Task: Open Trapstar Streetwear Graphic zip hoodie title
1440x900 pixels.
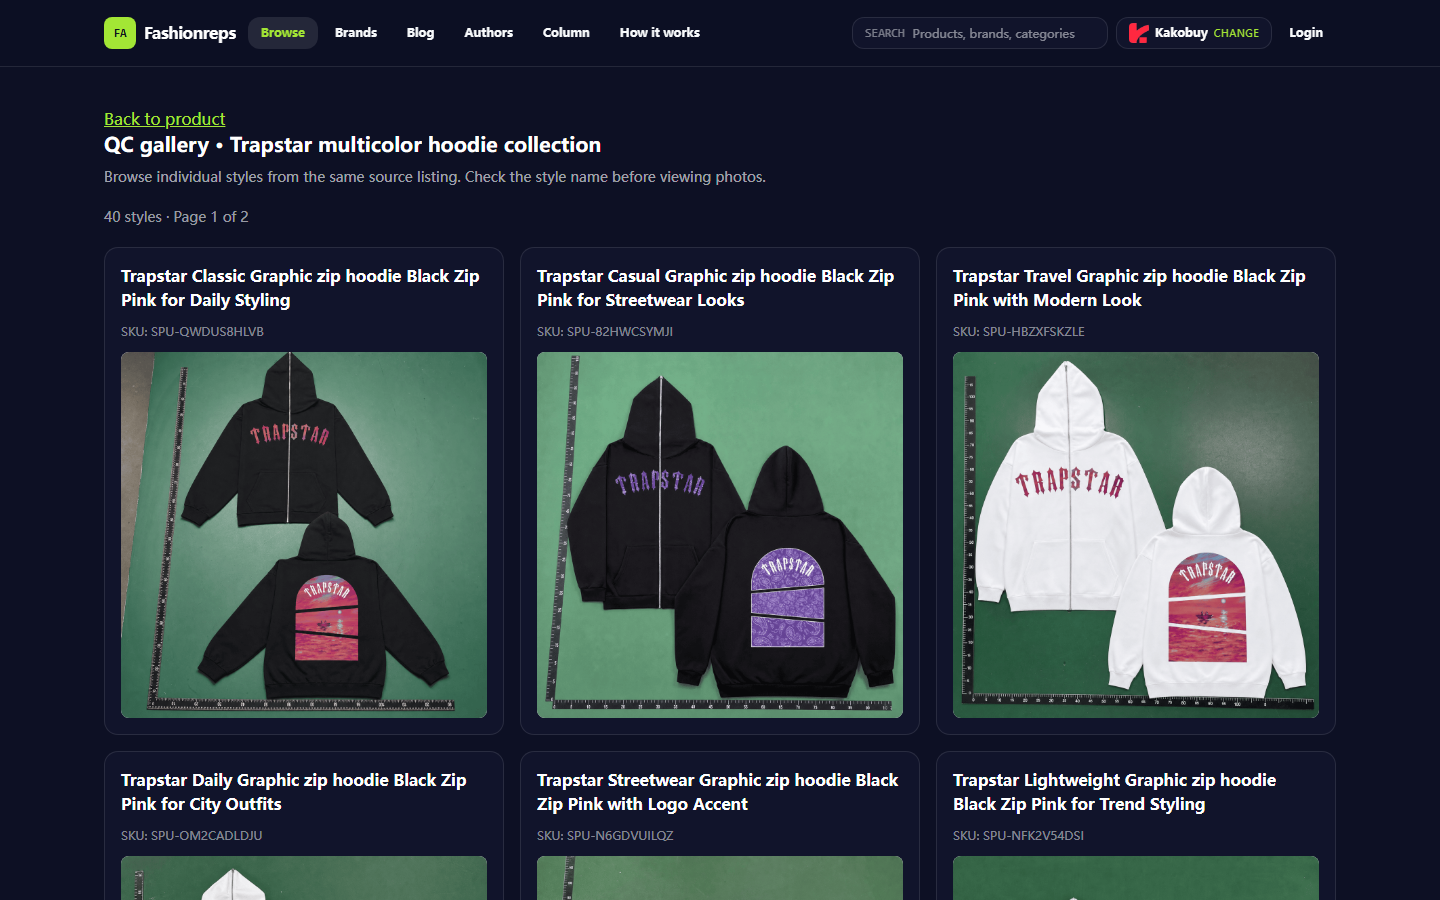Action: 718,792
